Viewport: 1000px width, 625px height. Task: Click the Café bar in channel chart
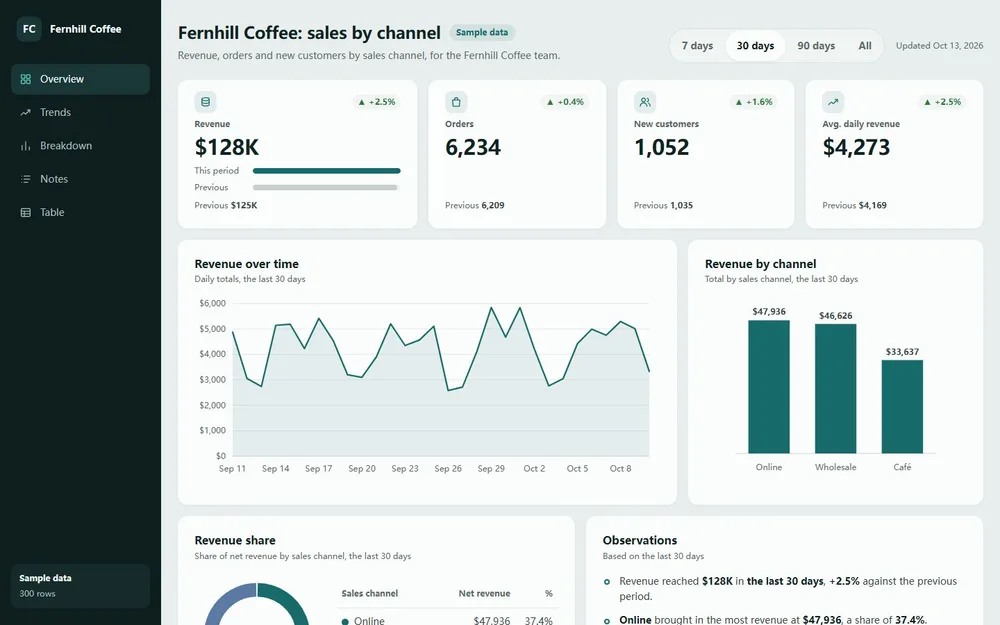(902, 407)
